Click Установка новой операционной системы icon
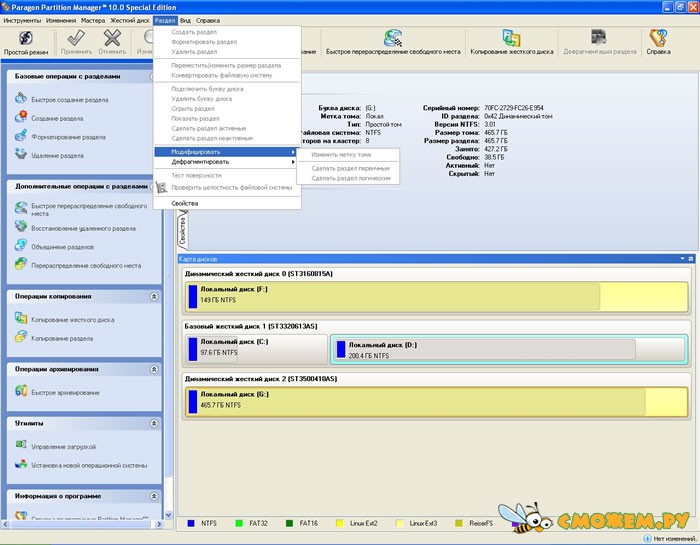The height and width of the screenshot is (545, 700). coord(21,464)
